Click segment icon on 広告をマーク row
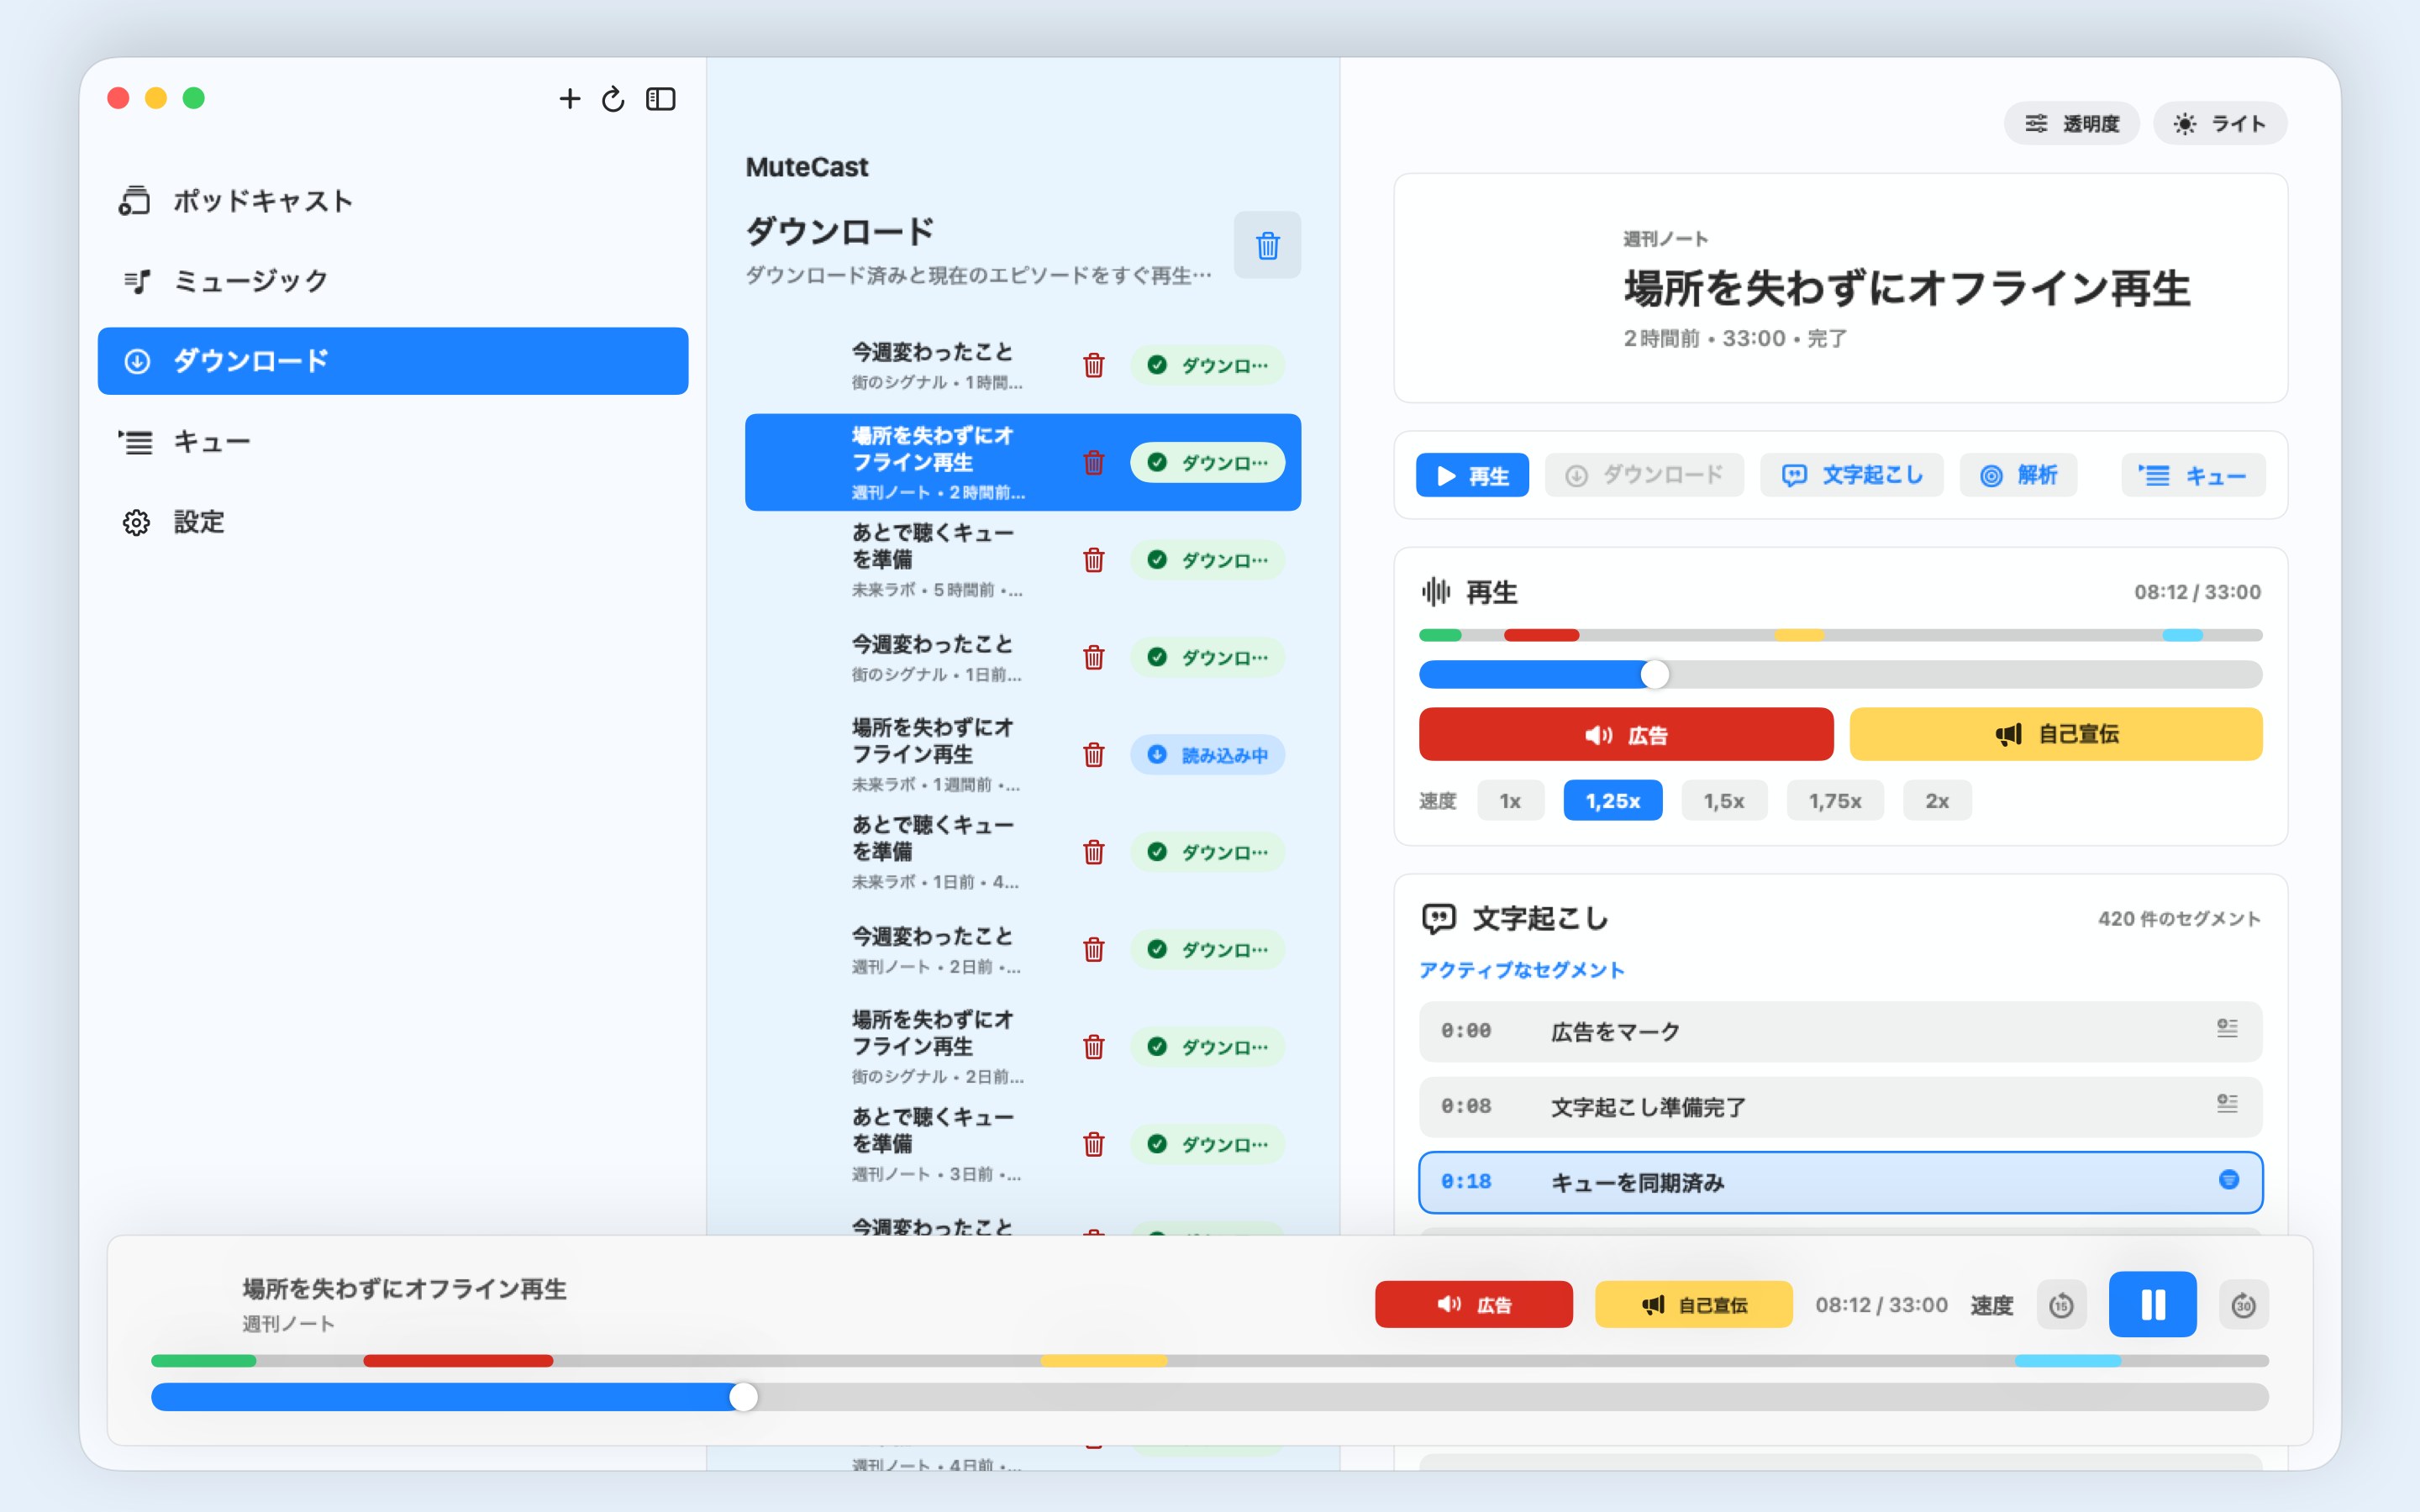 pos(2227,1028)
